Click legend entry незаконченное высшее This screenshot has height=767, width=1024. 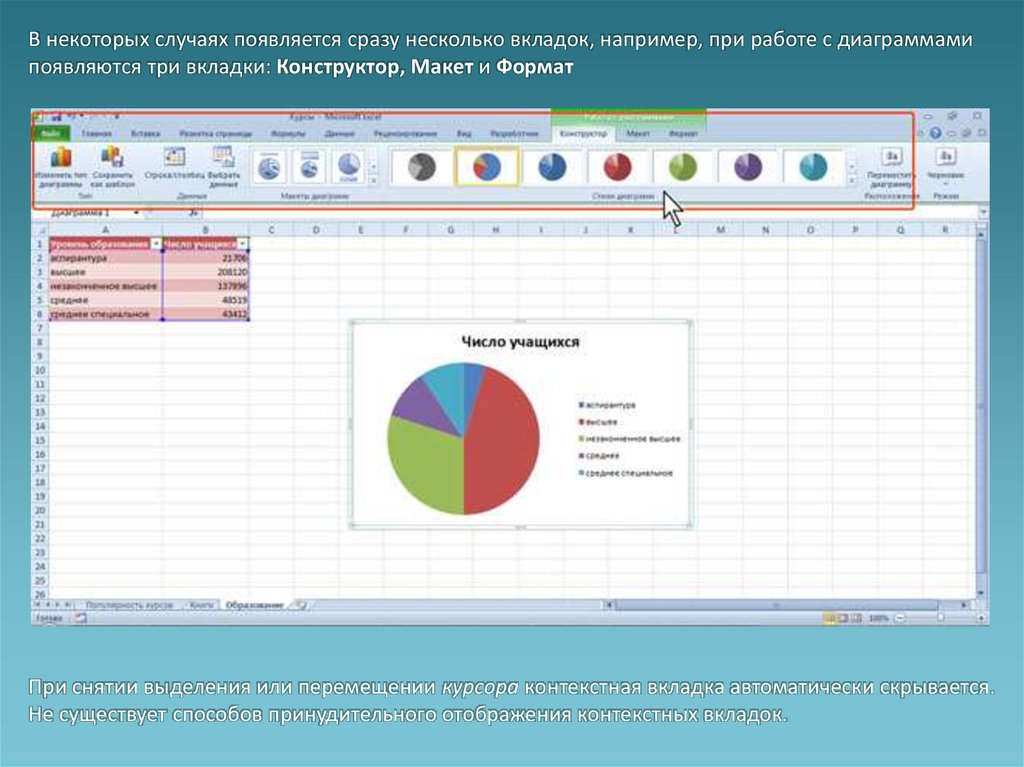pos(629,439)
